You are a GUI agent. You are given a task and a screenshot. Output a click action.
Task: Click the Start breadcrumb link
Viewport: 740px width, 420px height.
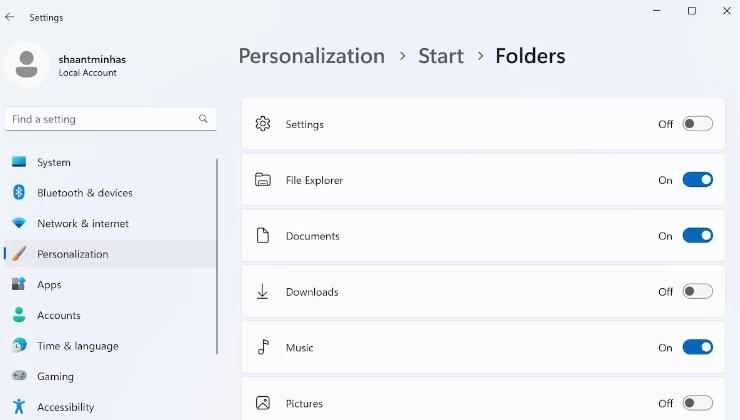[441, 56]
